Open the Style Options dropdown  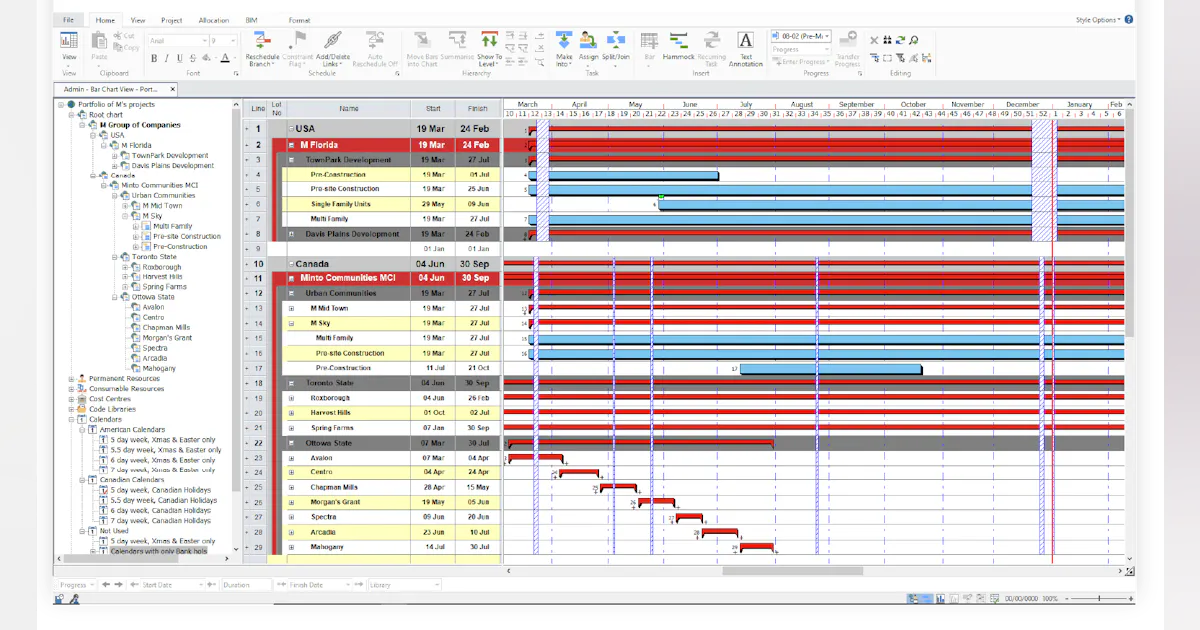tap(1098, 19)
